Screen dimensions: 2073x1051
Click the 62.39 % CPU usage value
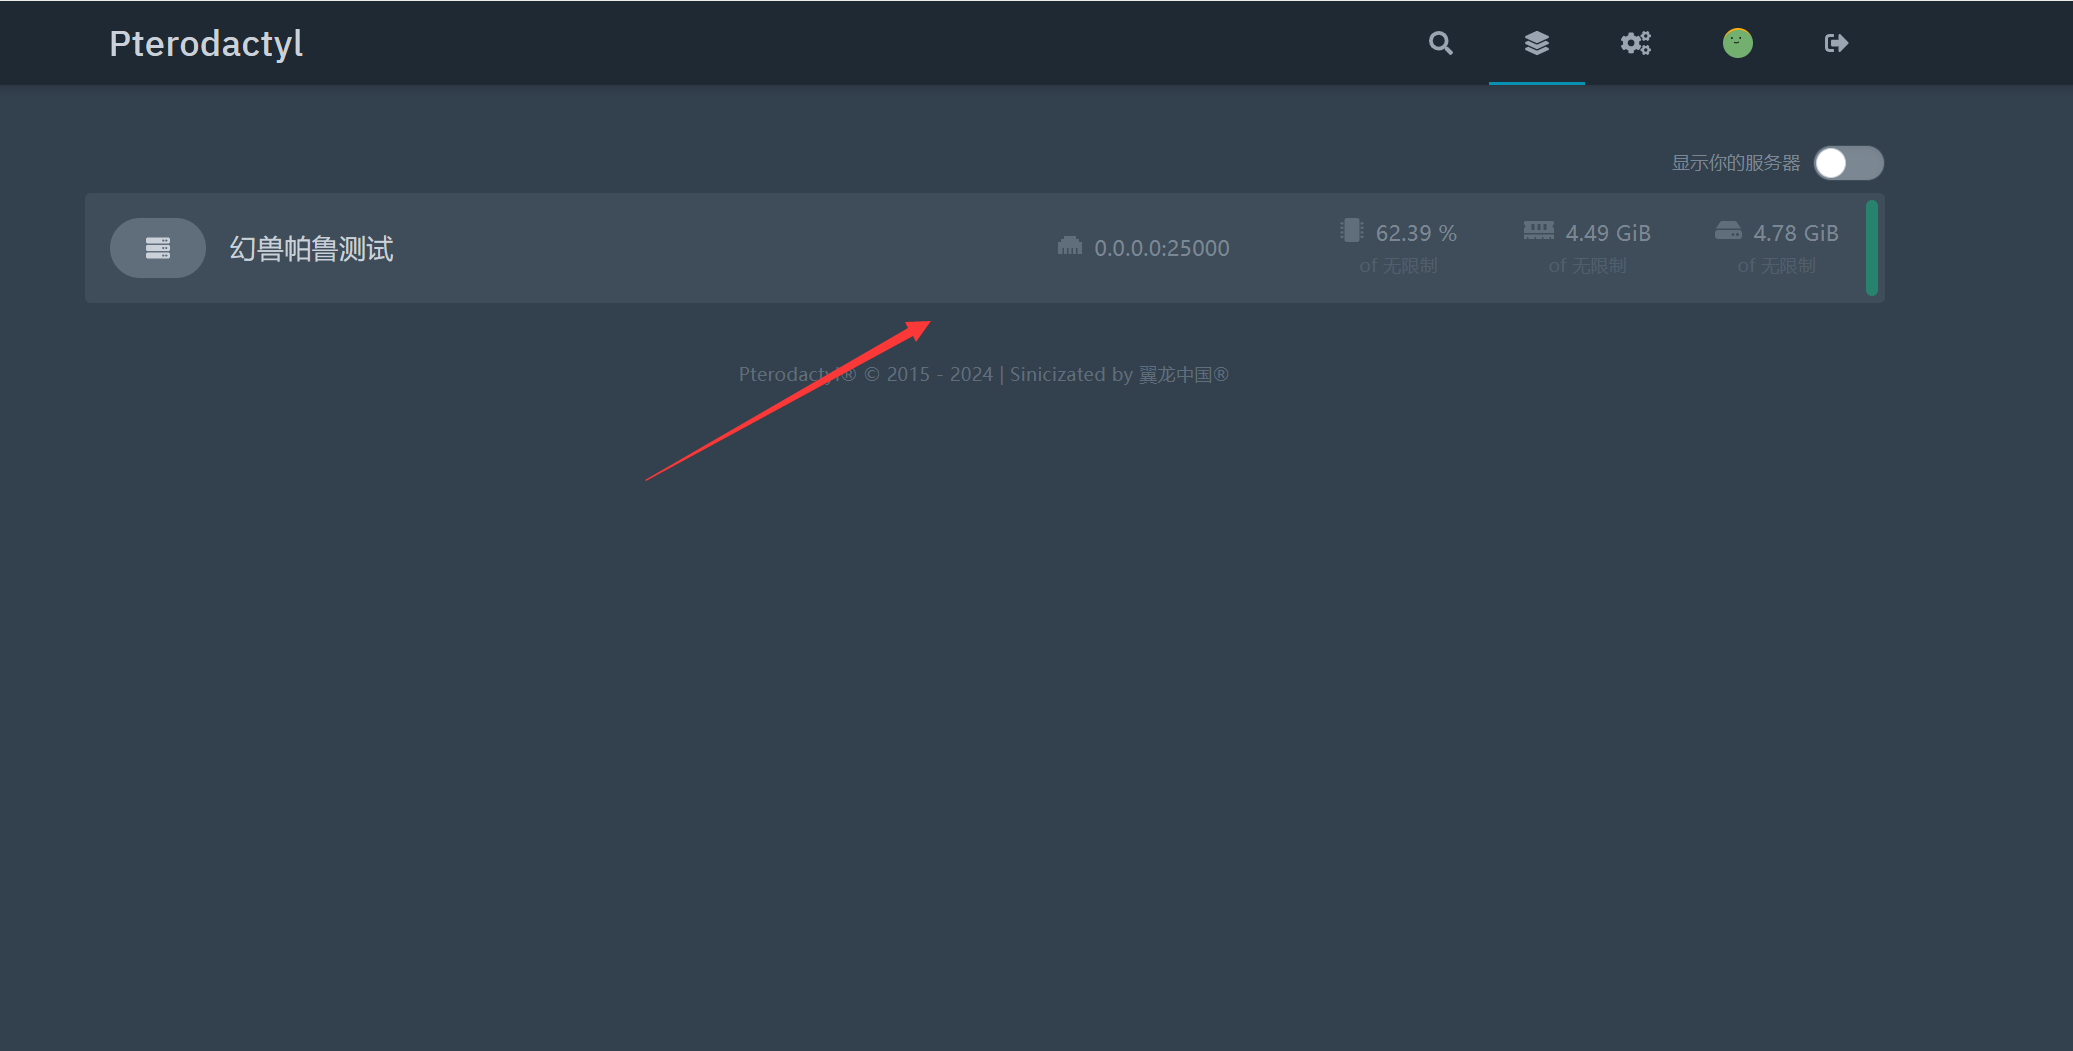[x=1416, y=233]
